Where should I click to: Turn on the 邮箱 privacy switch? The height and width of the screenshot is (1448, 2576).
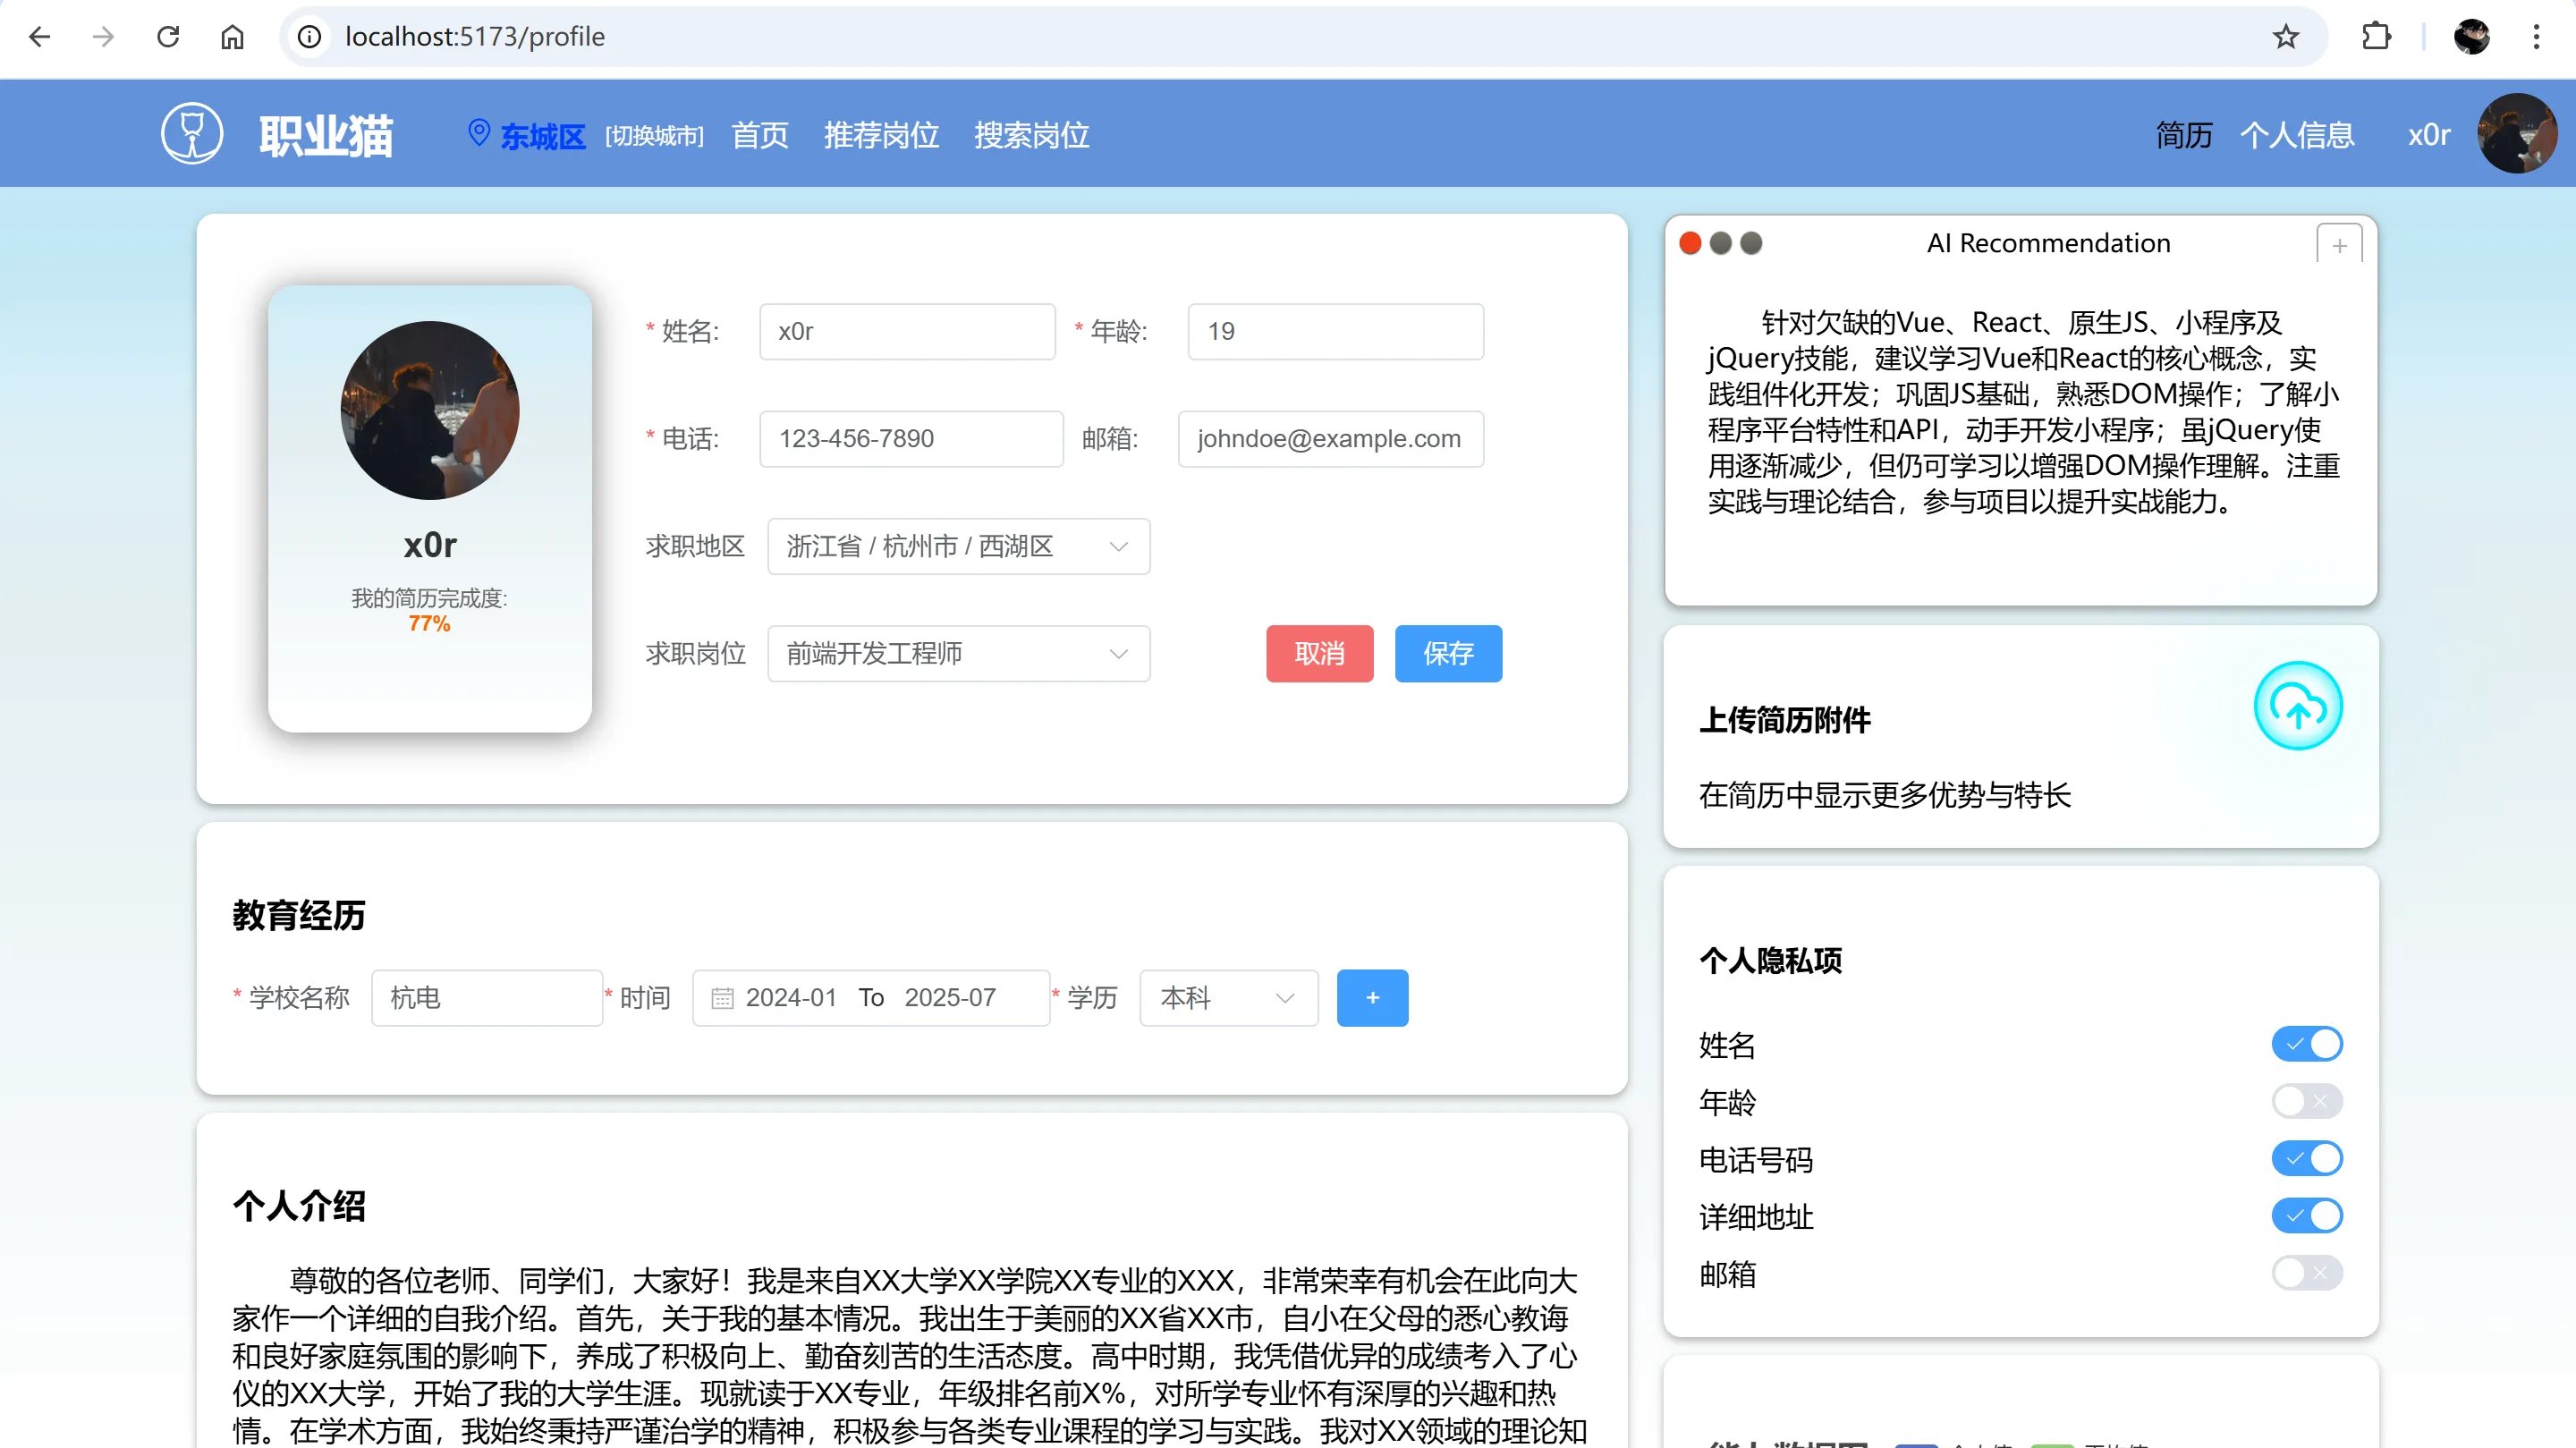[x=2306, y=1273]
